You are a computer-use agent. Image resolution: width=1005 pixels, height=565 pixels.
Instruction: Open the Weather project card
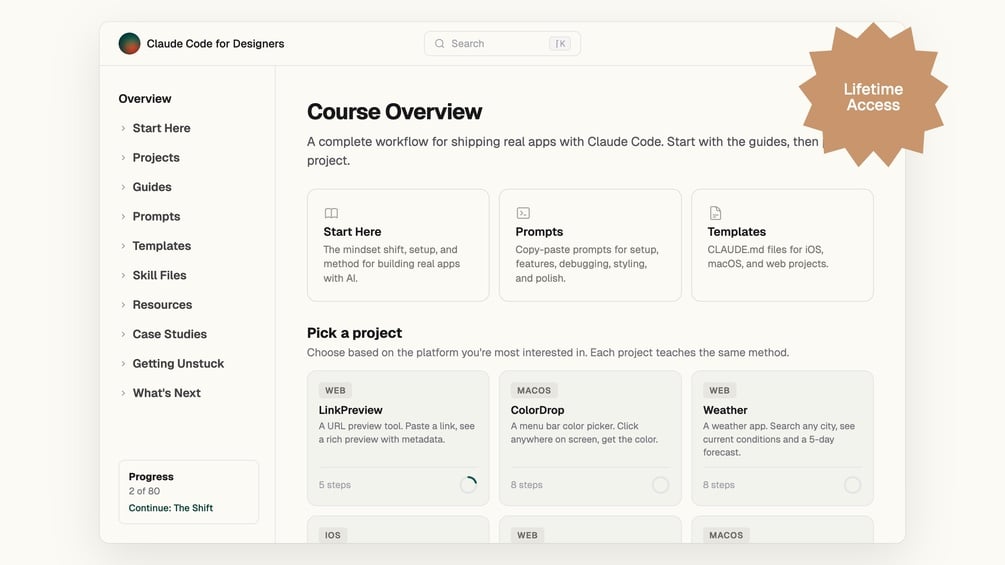[x=783, y=438]
